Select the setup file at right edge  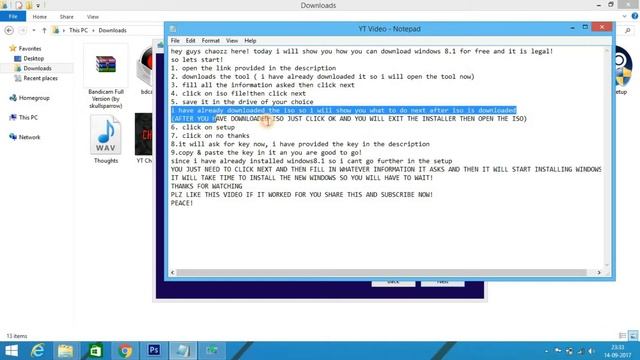tap(622, 70)
